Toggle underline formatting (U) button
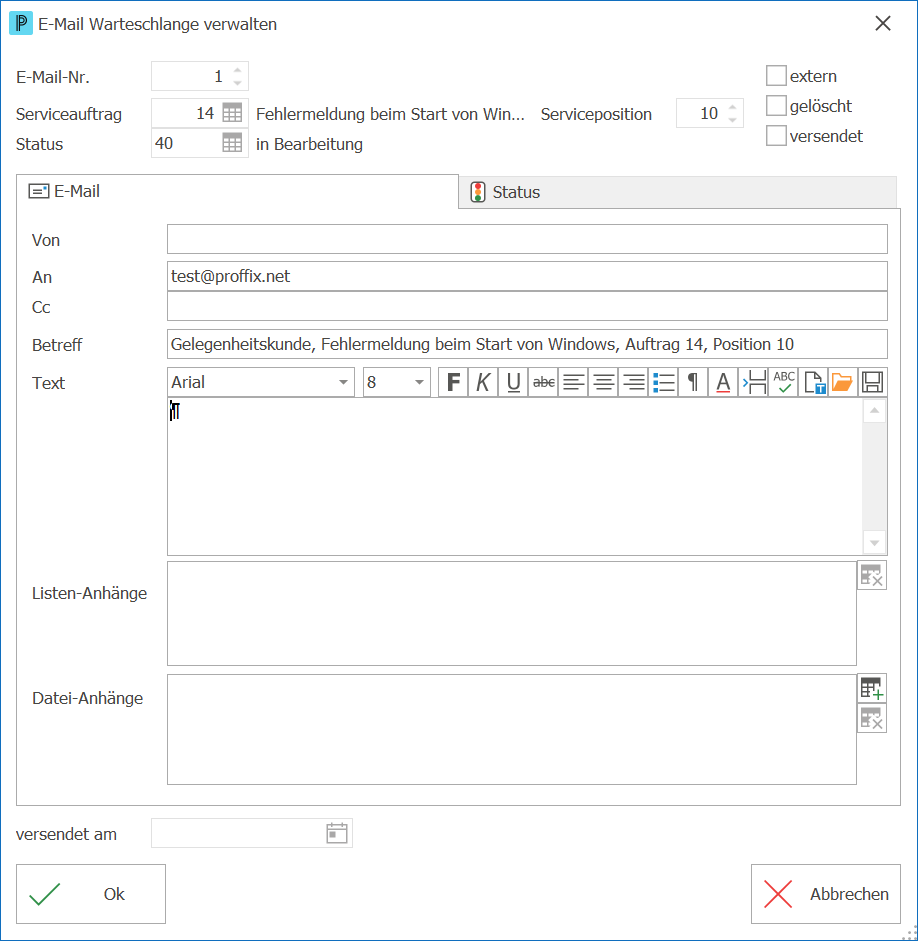Image resolution: width=918 pixels, height=941 pixels. [x=514, y=382]
